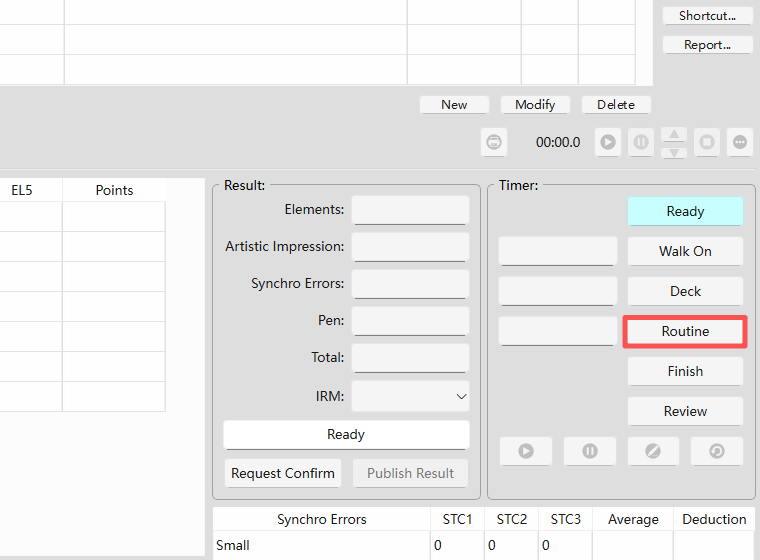Click the Walk On timer button
Viewport: 760px width, 560px height.
[x=685, y=251]
